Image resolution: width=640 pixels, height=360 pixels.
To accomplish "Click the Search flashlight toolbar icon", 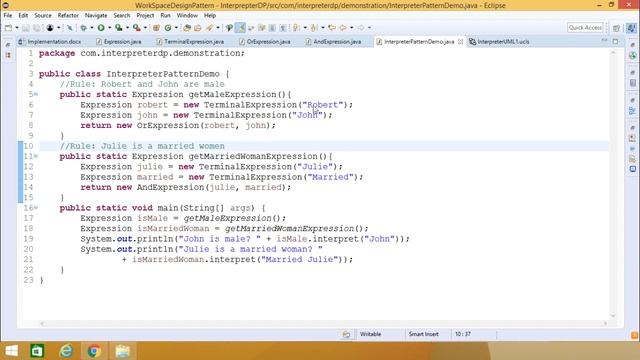I will point(209,28).
